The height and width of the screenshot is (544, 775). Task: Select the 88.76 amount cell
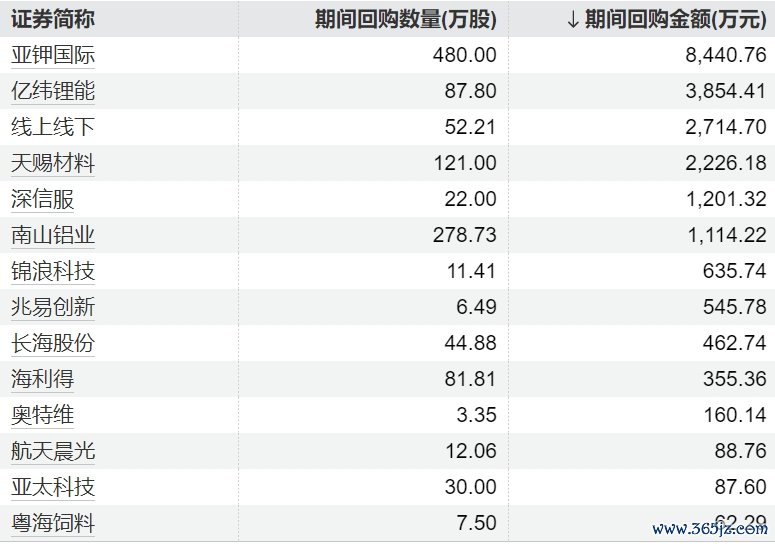point(642,452)
